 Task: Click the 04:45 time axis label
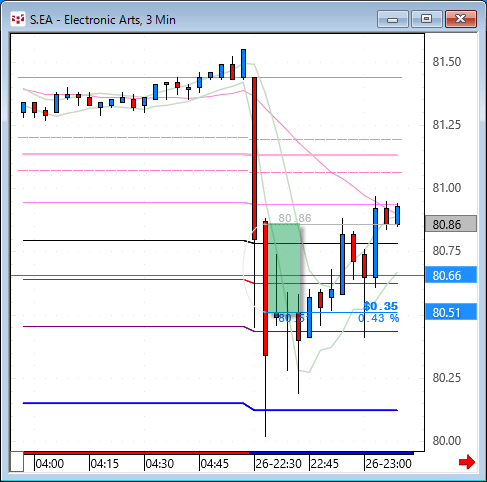click(215, 464)
